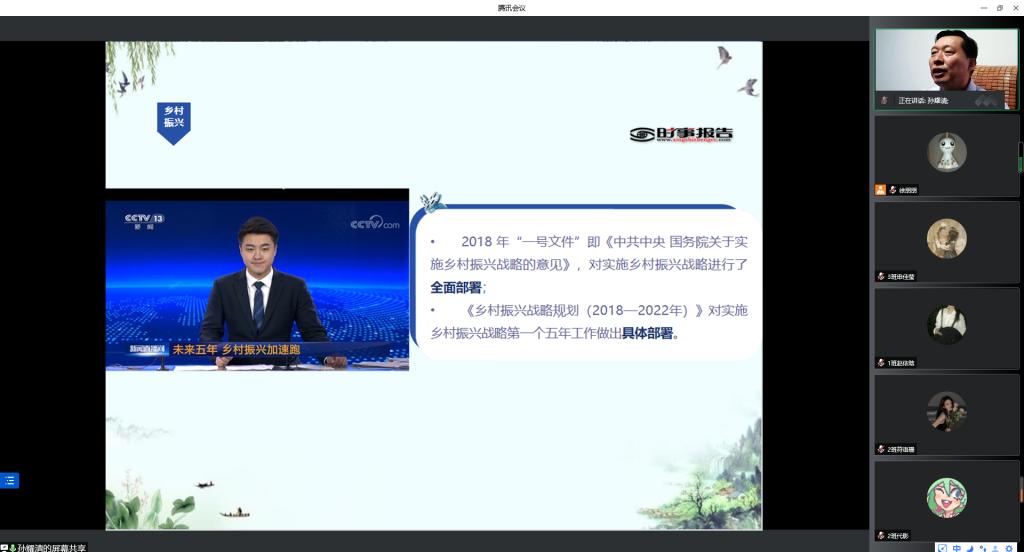
Task: Select the speaking presenter's video tile
Action: 946,67
